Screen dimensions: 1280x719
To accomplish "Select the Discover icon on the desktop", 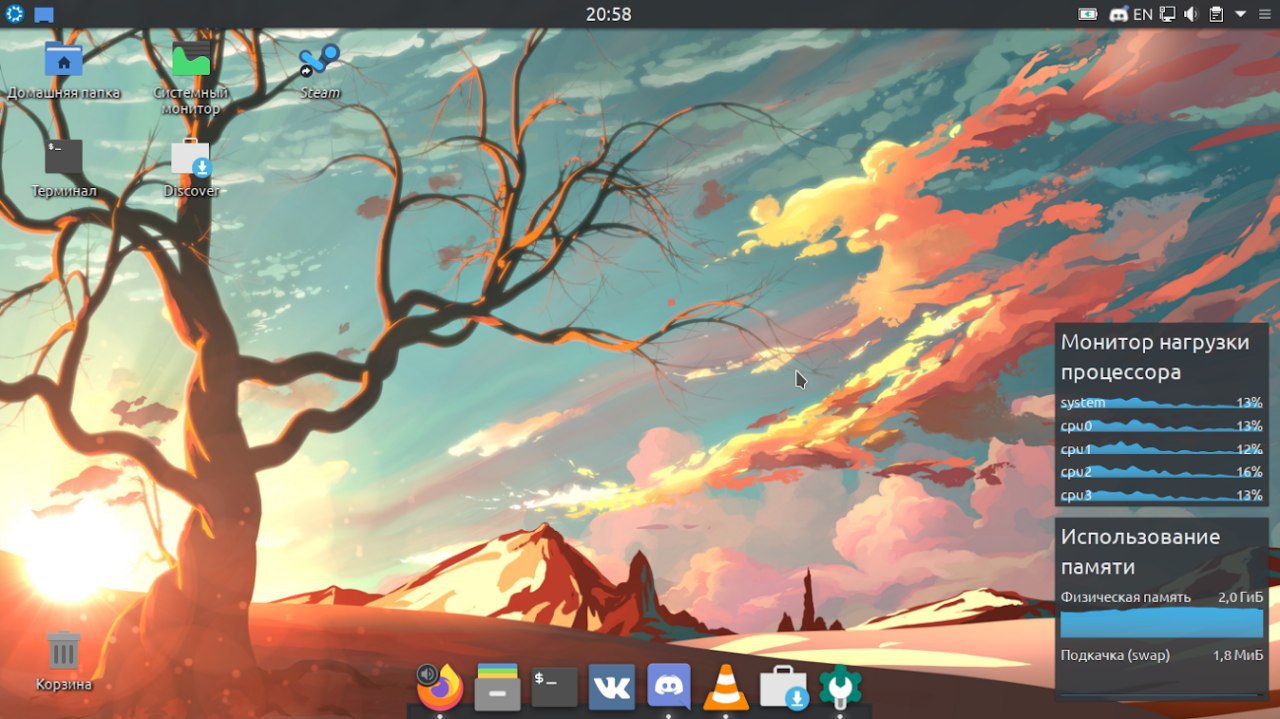I will click(191, 167).
